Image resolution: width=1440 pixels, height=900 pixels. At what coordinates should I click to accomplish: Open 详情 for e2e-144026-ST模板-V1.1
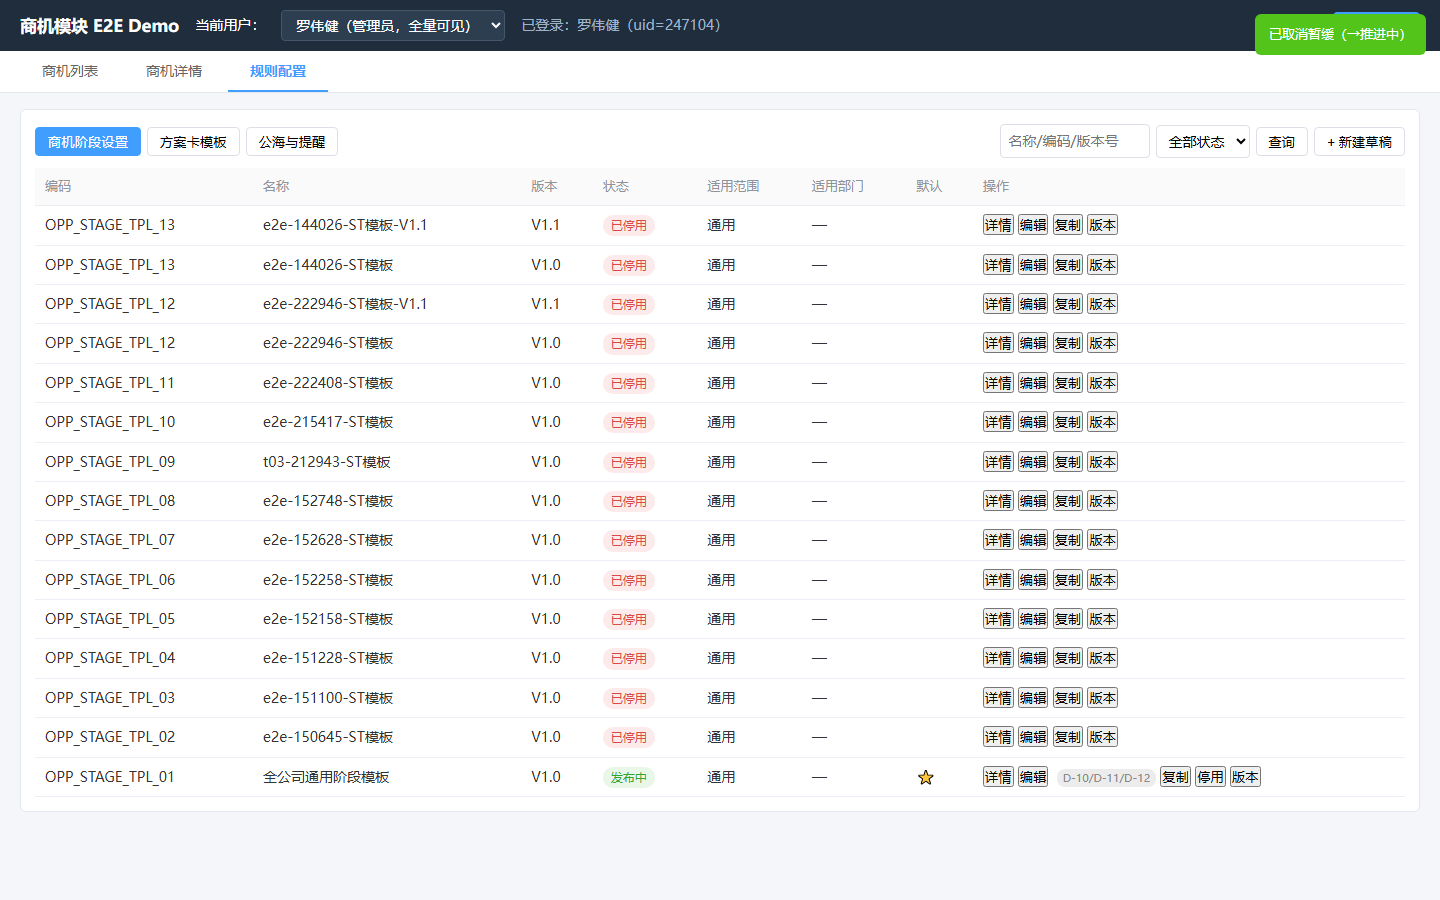click(x=998, y=225)
